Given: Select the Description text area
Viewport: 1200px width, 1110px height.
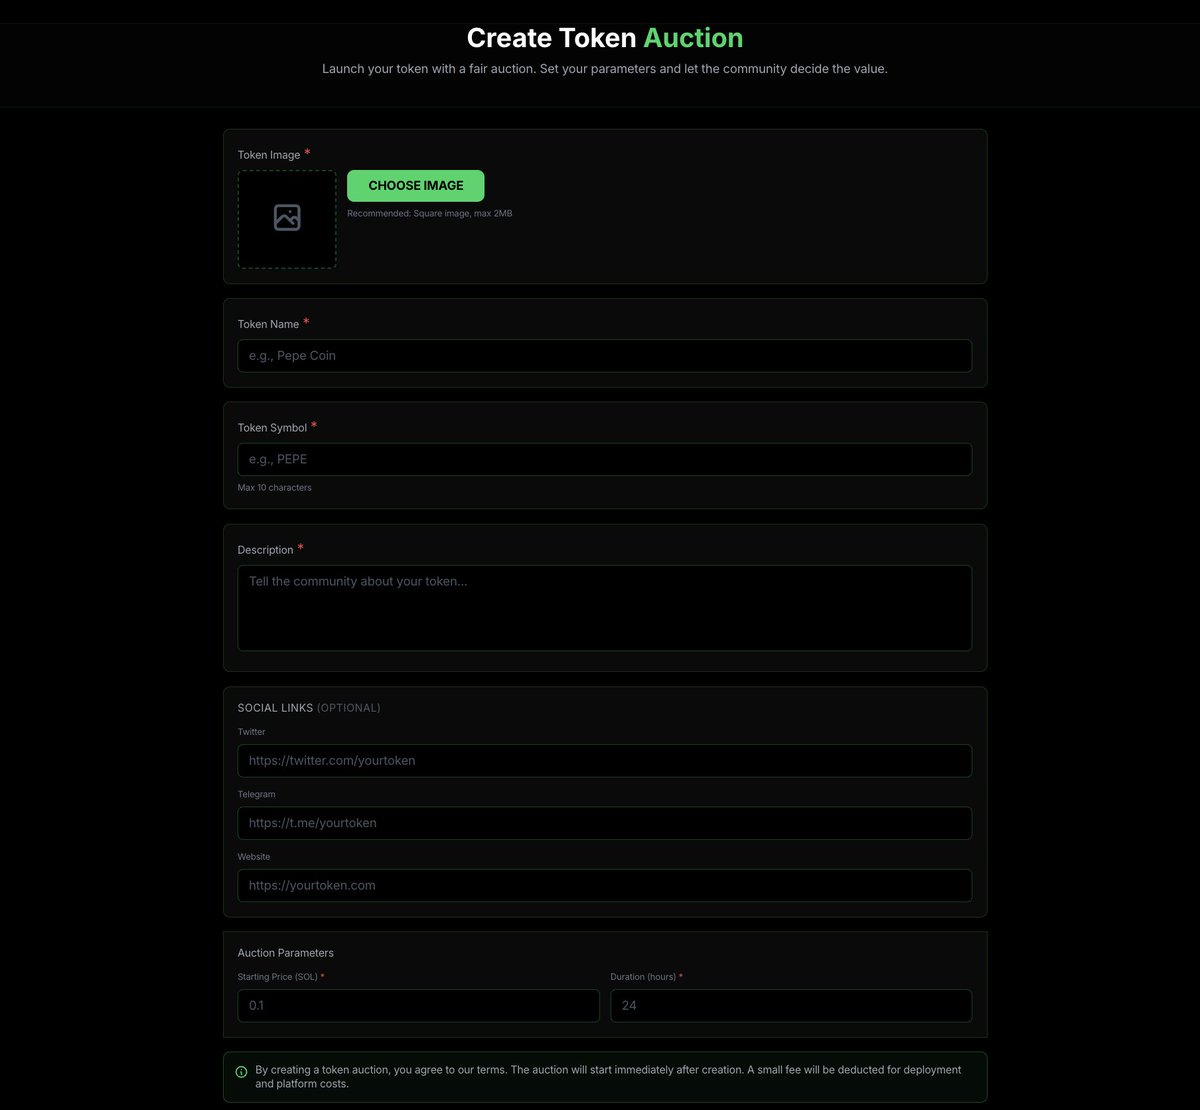Looking at the screenshot, I should click(604, 607).
